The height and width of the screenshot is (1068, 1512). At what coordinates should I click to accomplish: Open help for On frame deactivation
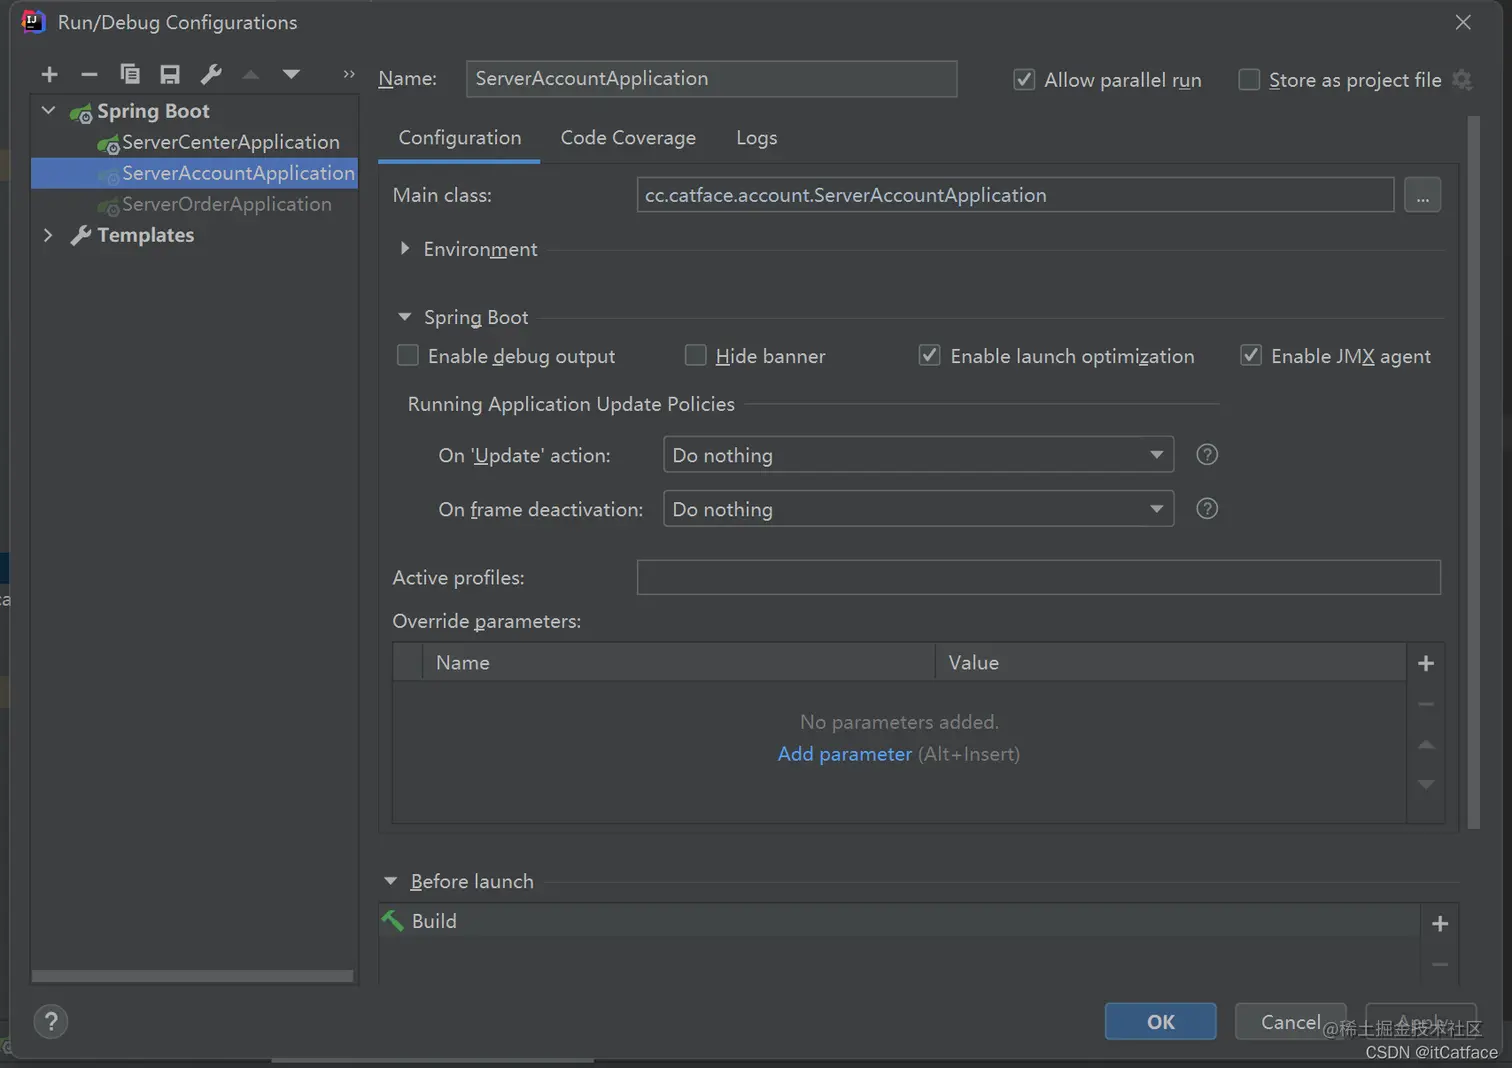pyautogui.click(x=1207, y=509)
